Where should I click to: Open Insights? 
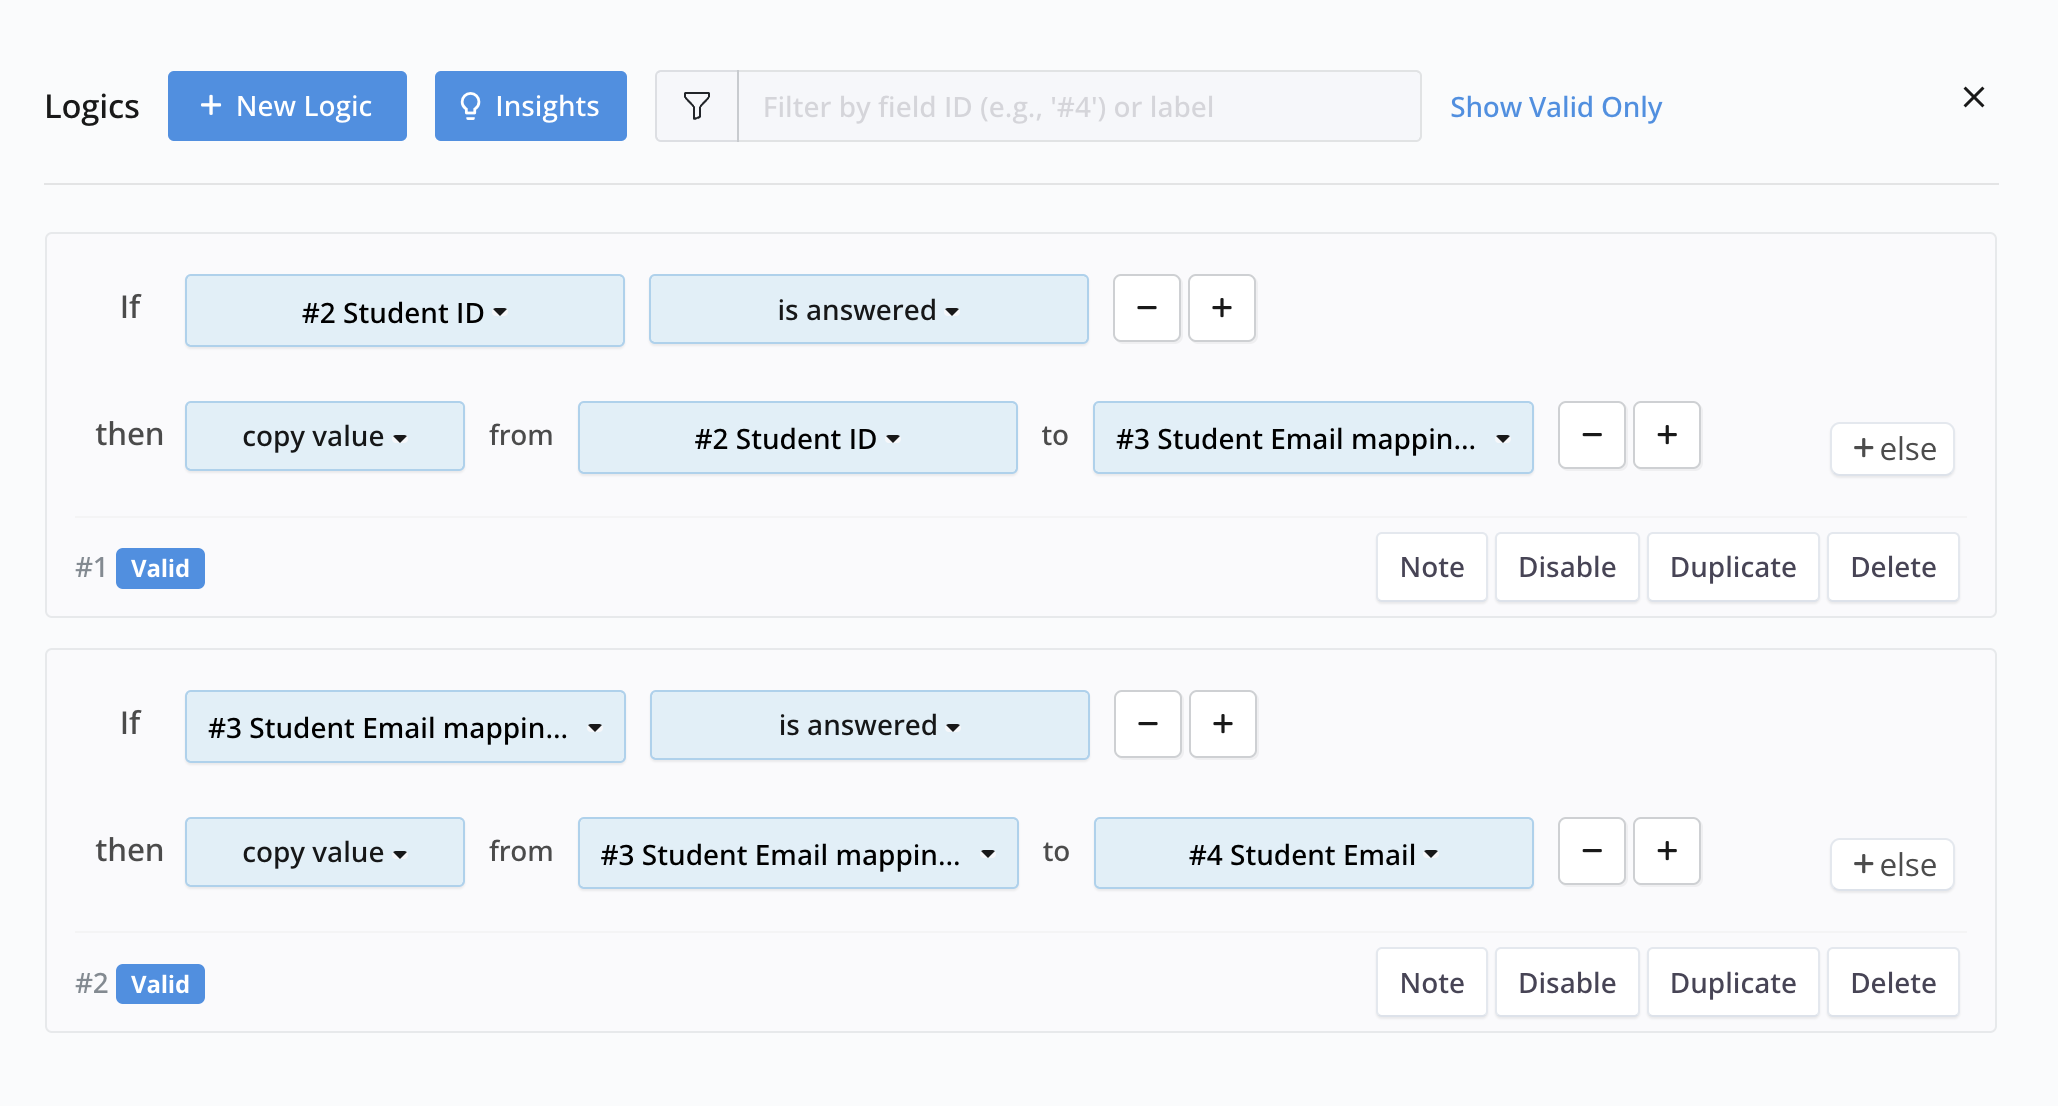530,106
